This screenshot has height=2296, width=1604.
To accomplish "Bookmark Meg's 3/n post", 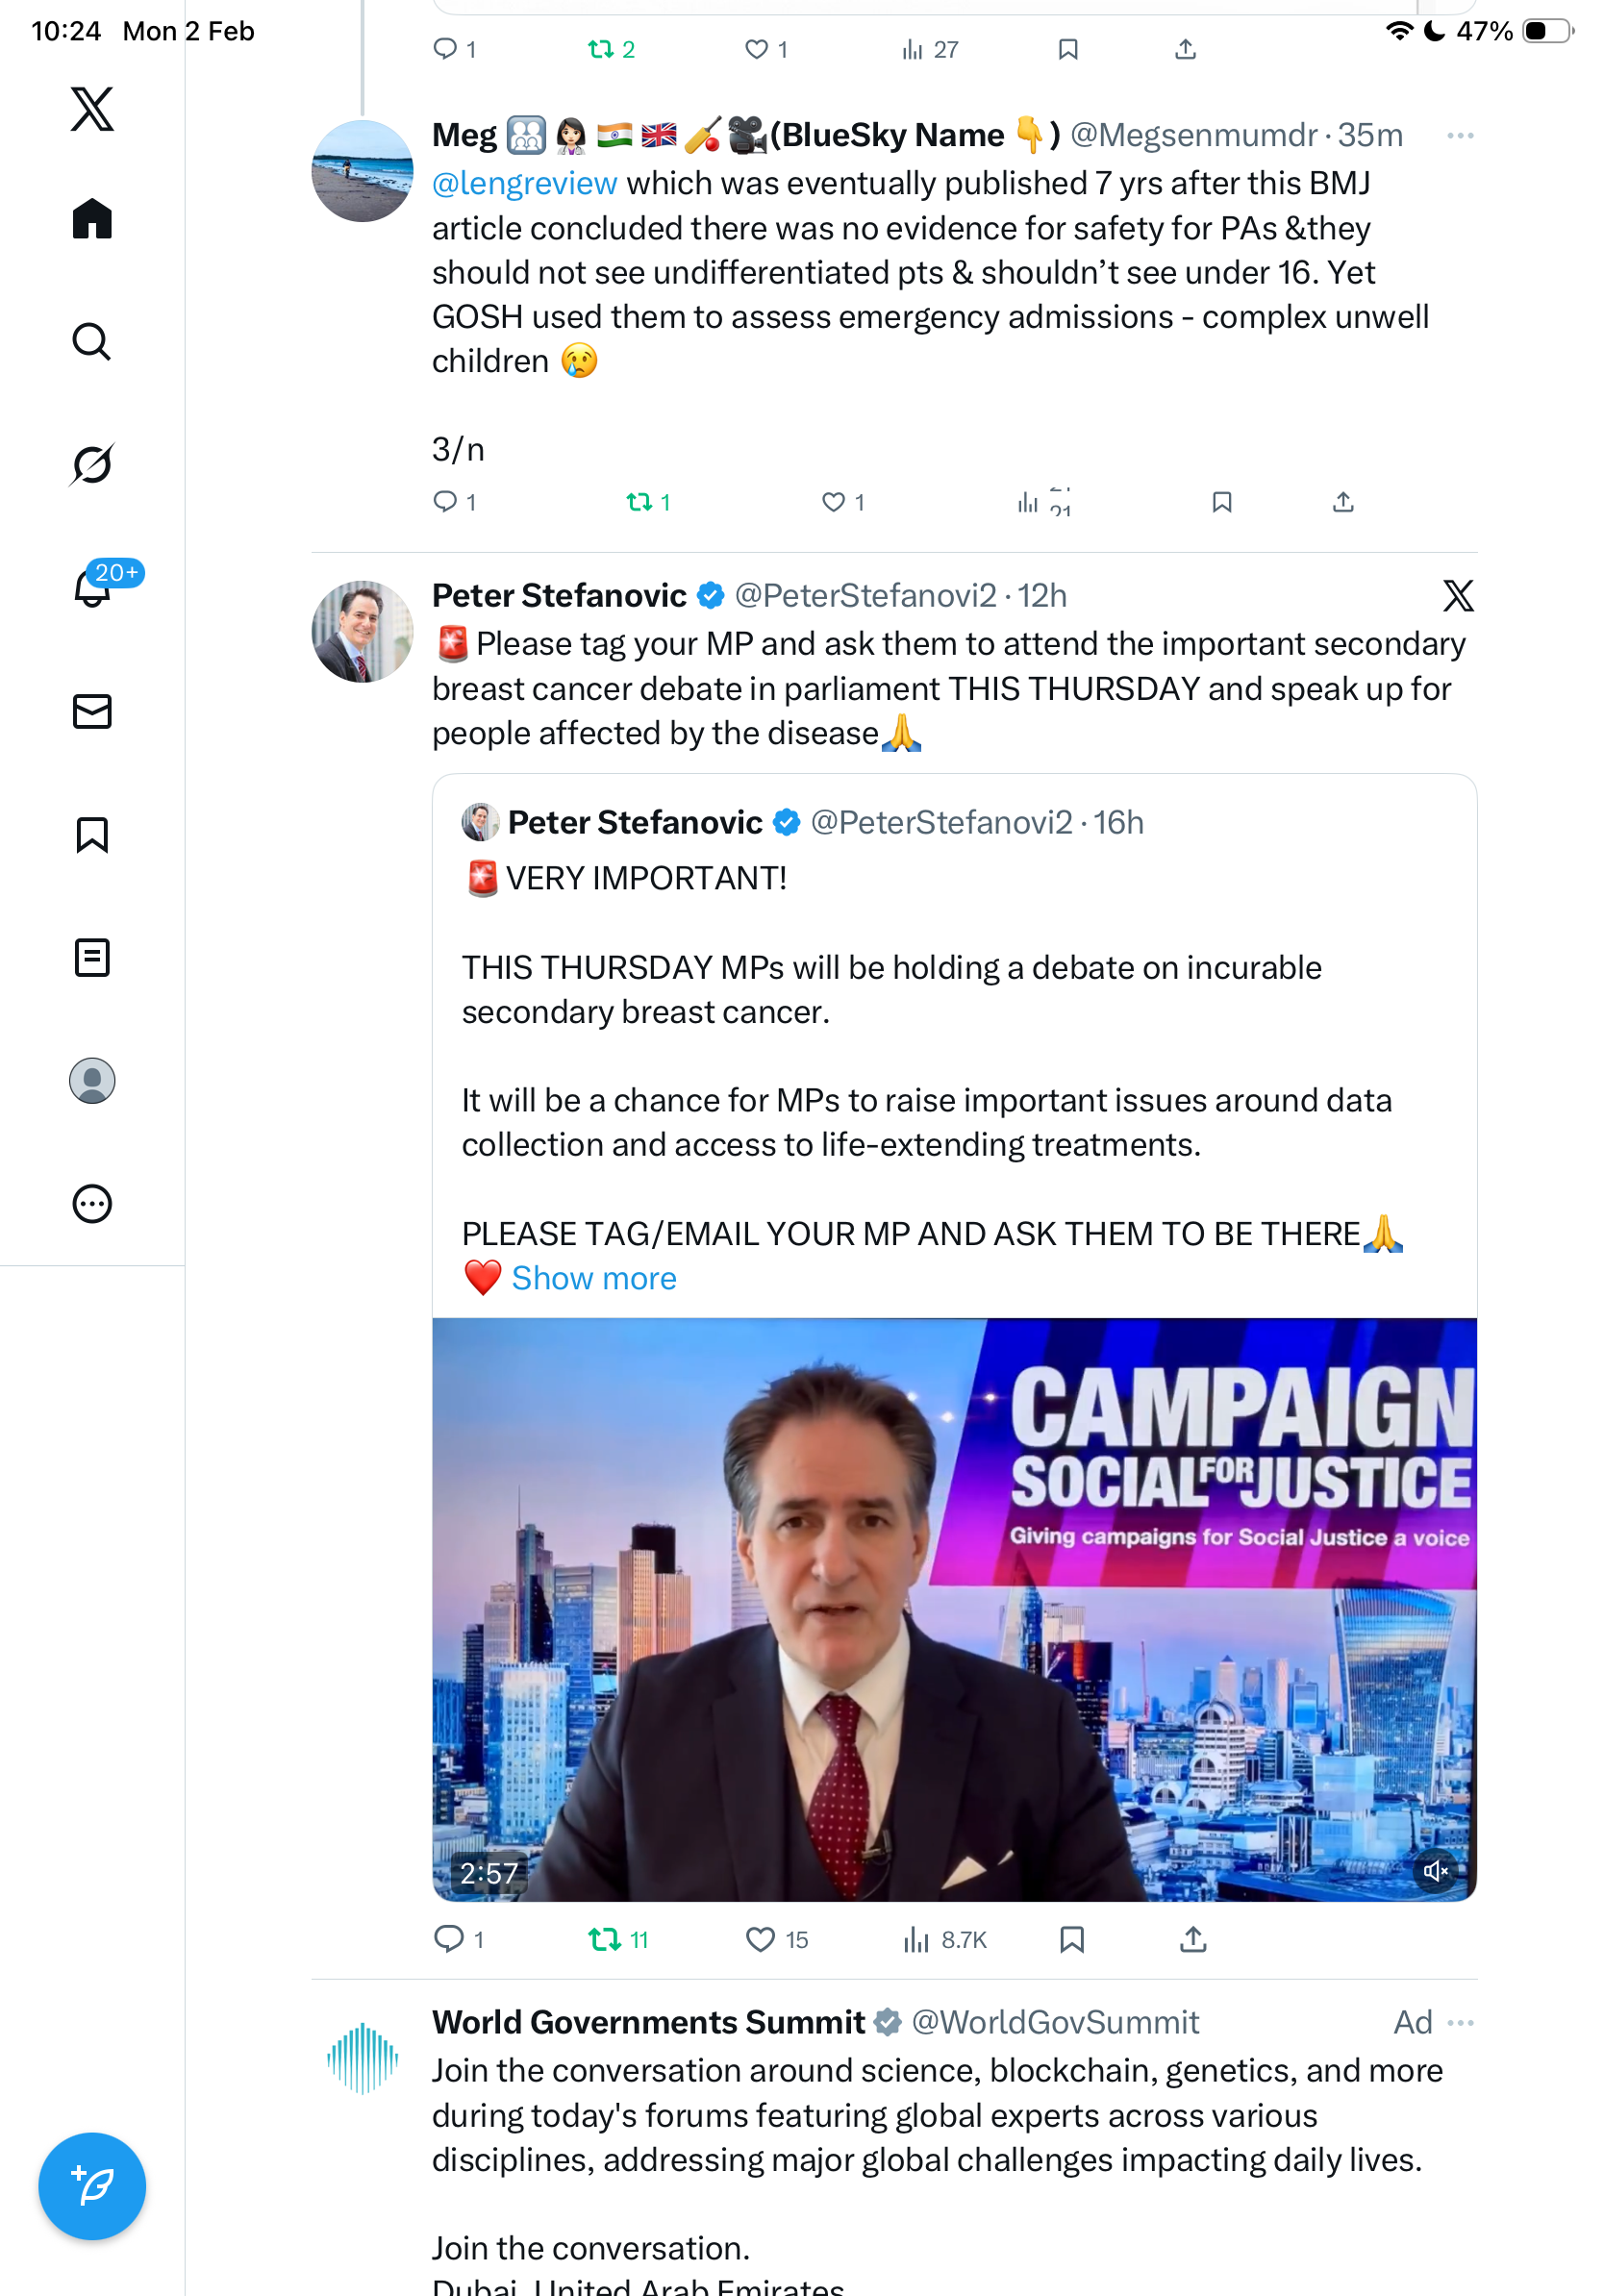I will [x=1221, y=502].
